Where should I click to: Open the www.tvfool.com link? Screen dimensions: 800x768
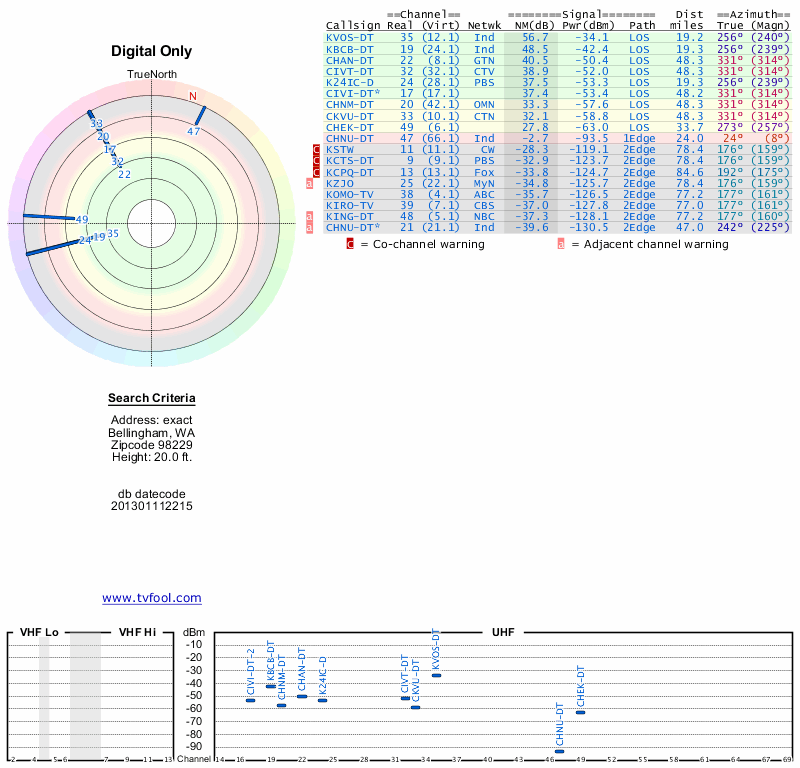[152, 598]
